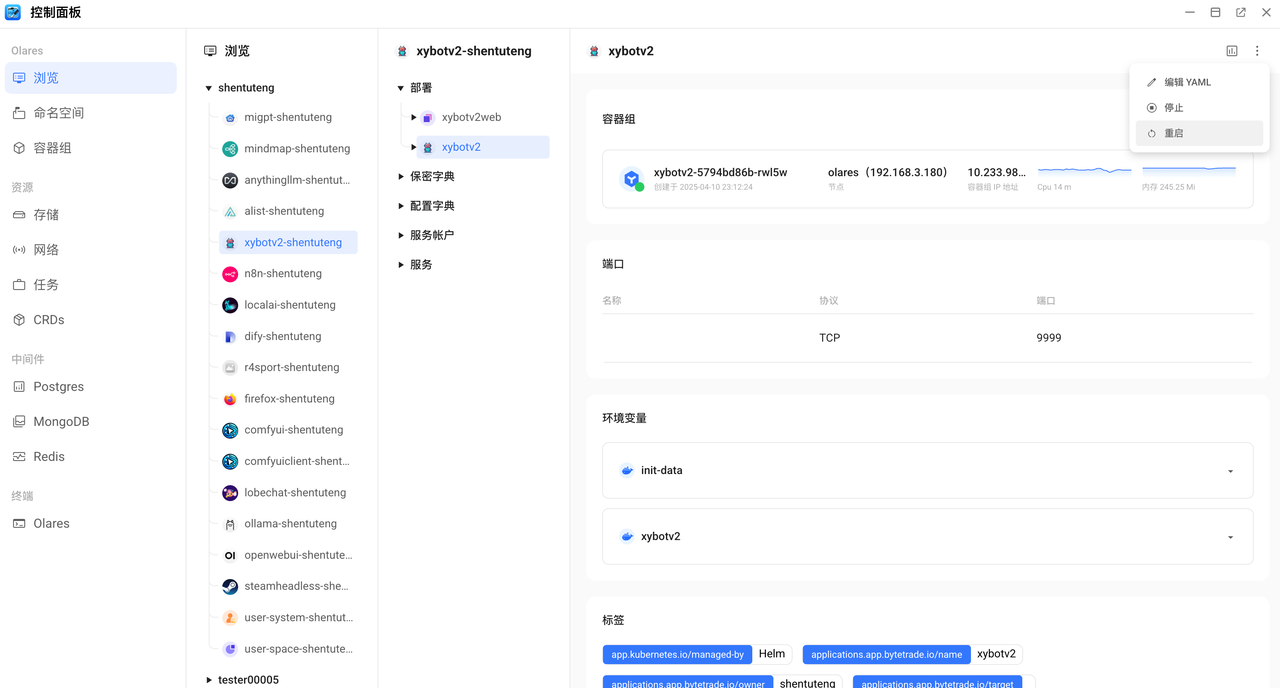Select the 存储 storage sidebar item
1280x688 pixels.
46,215
